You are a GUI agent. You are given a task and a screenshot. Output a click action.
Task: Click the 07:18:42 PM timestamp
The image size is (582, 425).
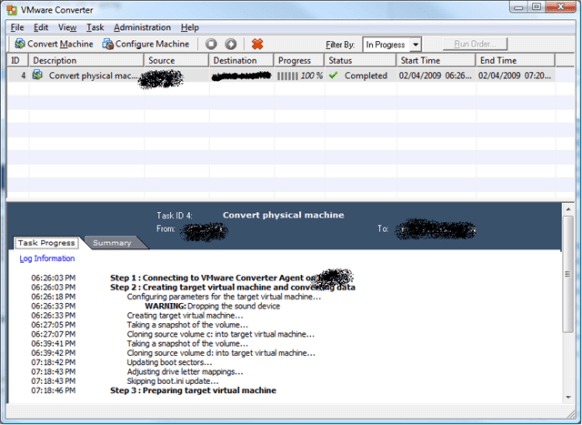[x=53, y=362]
